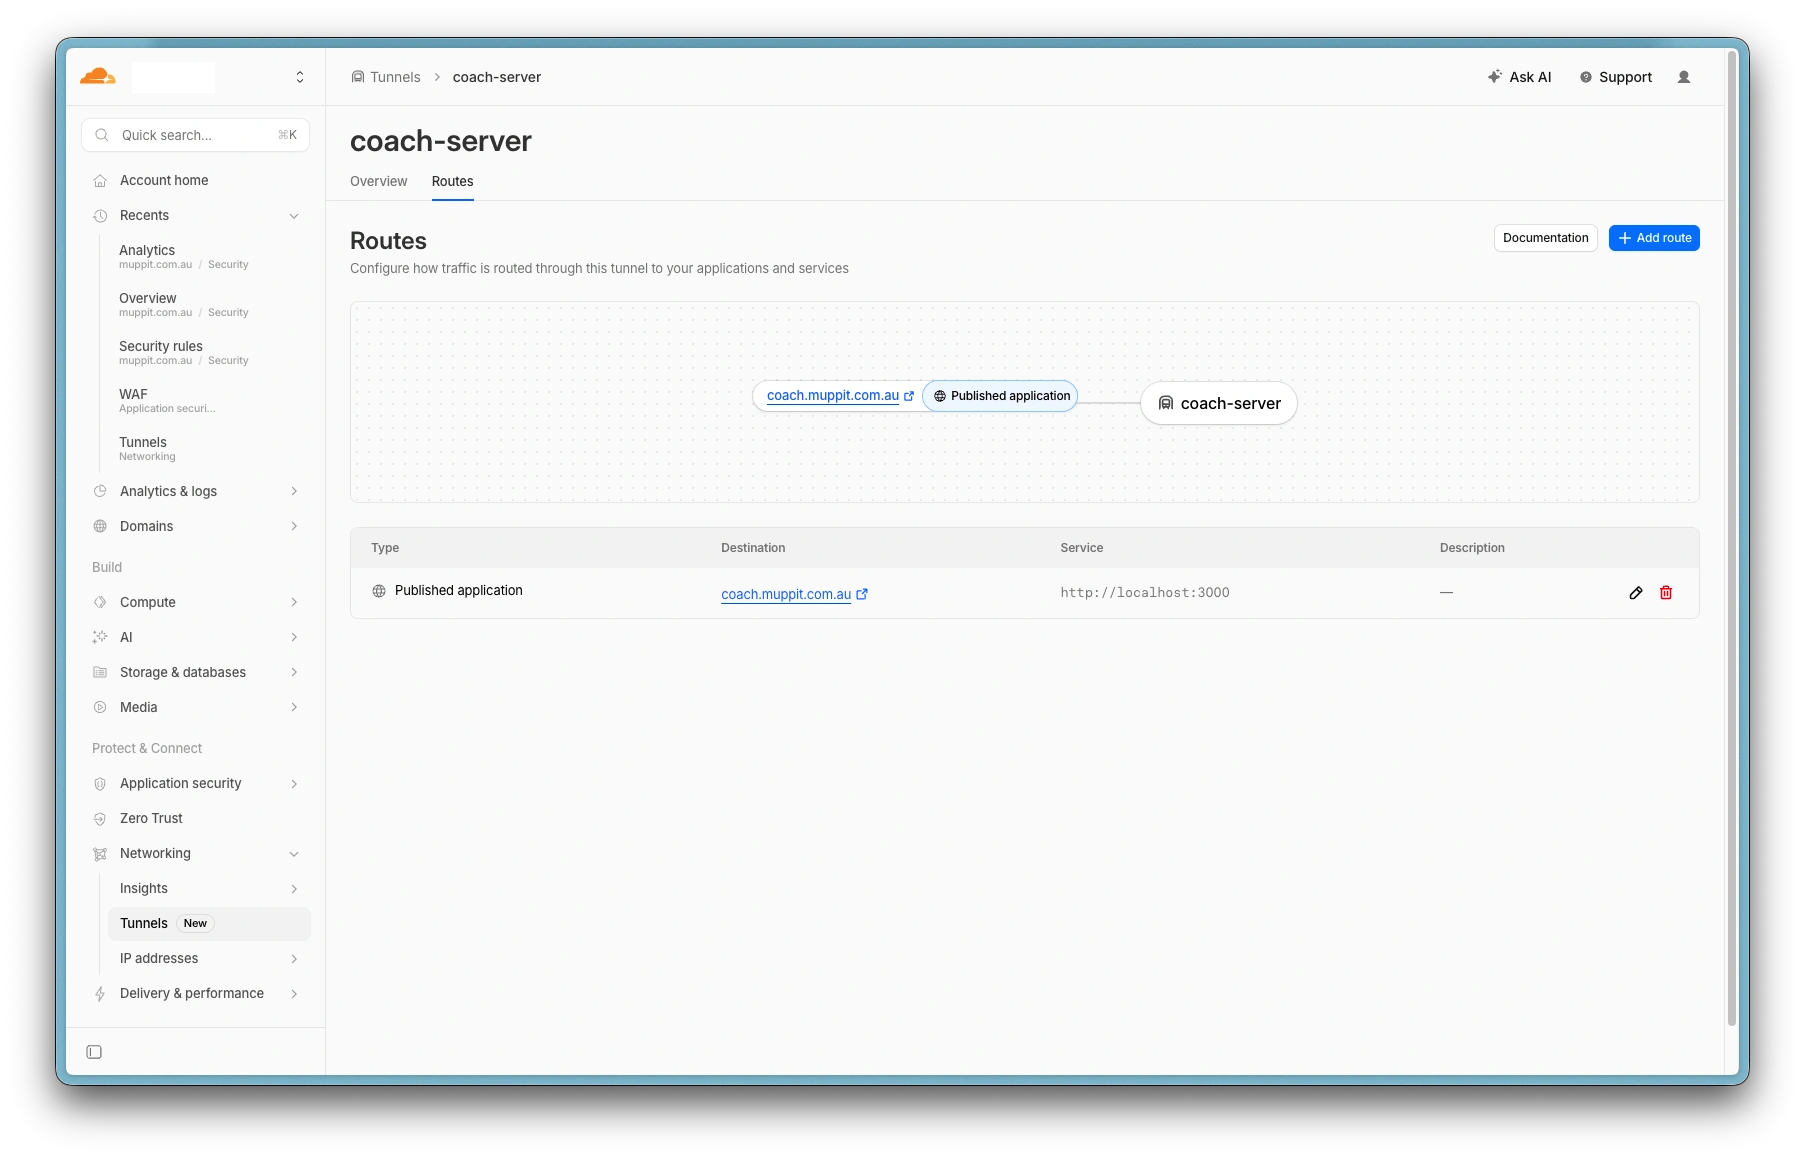Open the user profile icon
The width and height of the screenshot is (1805, 1159).
point(1684,77)
